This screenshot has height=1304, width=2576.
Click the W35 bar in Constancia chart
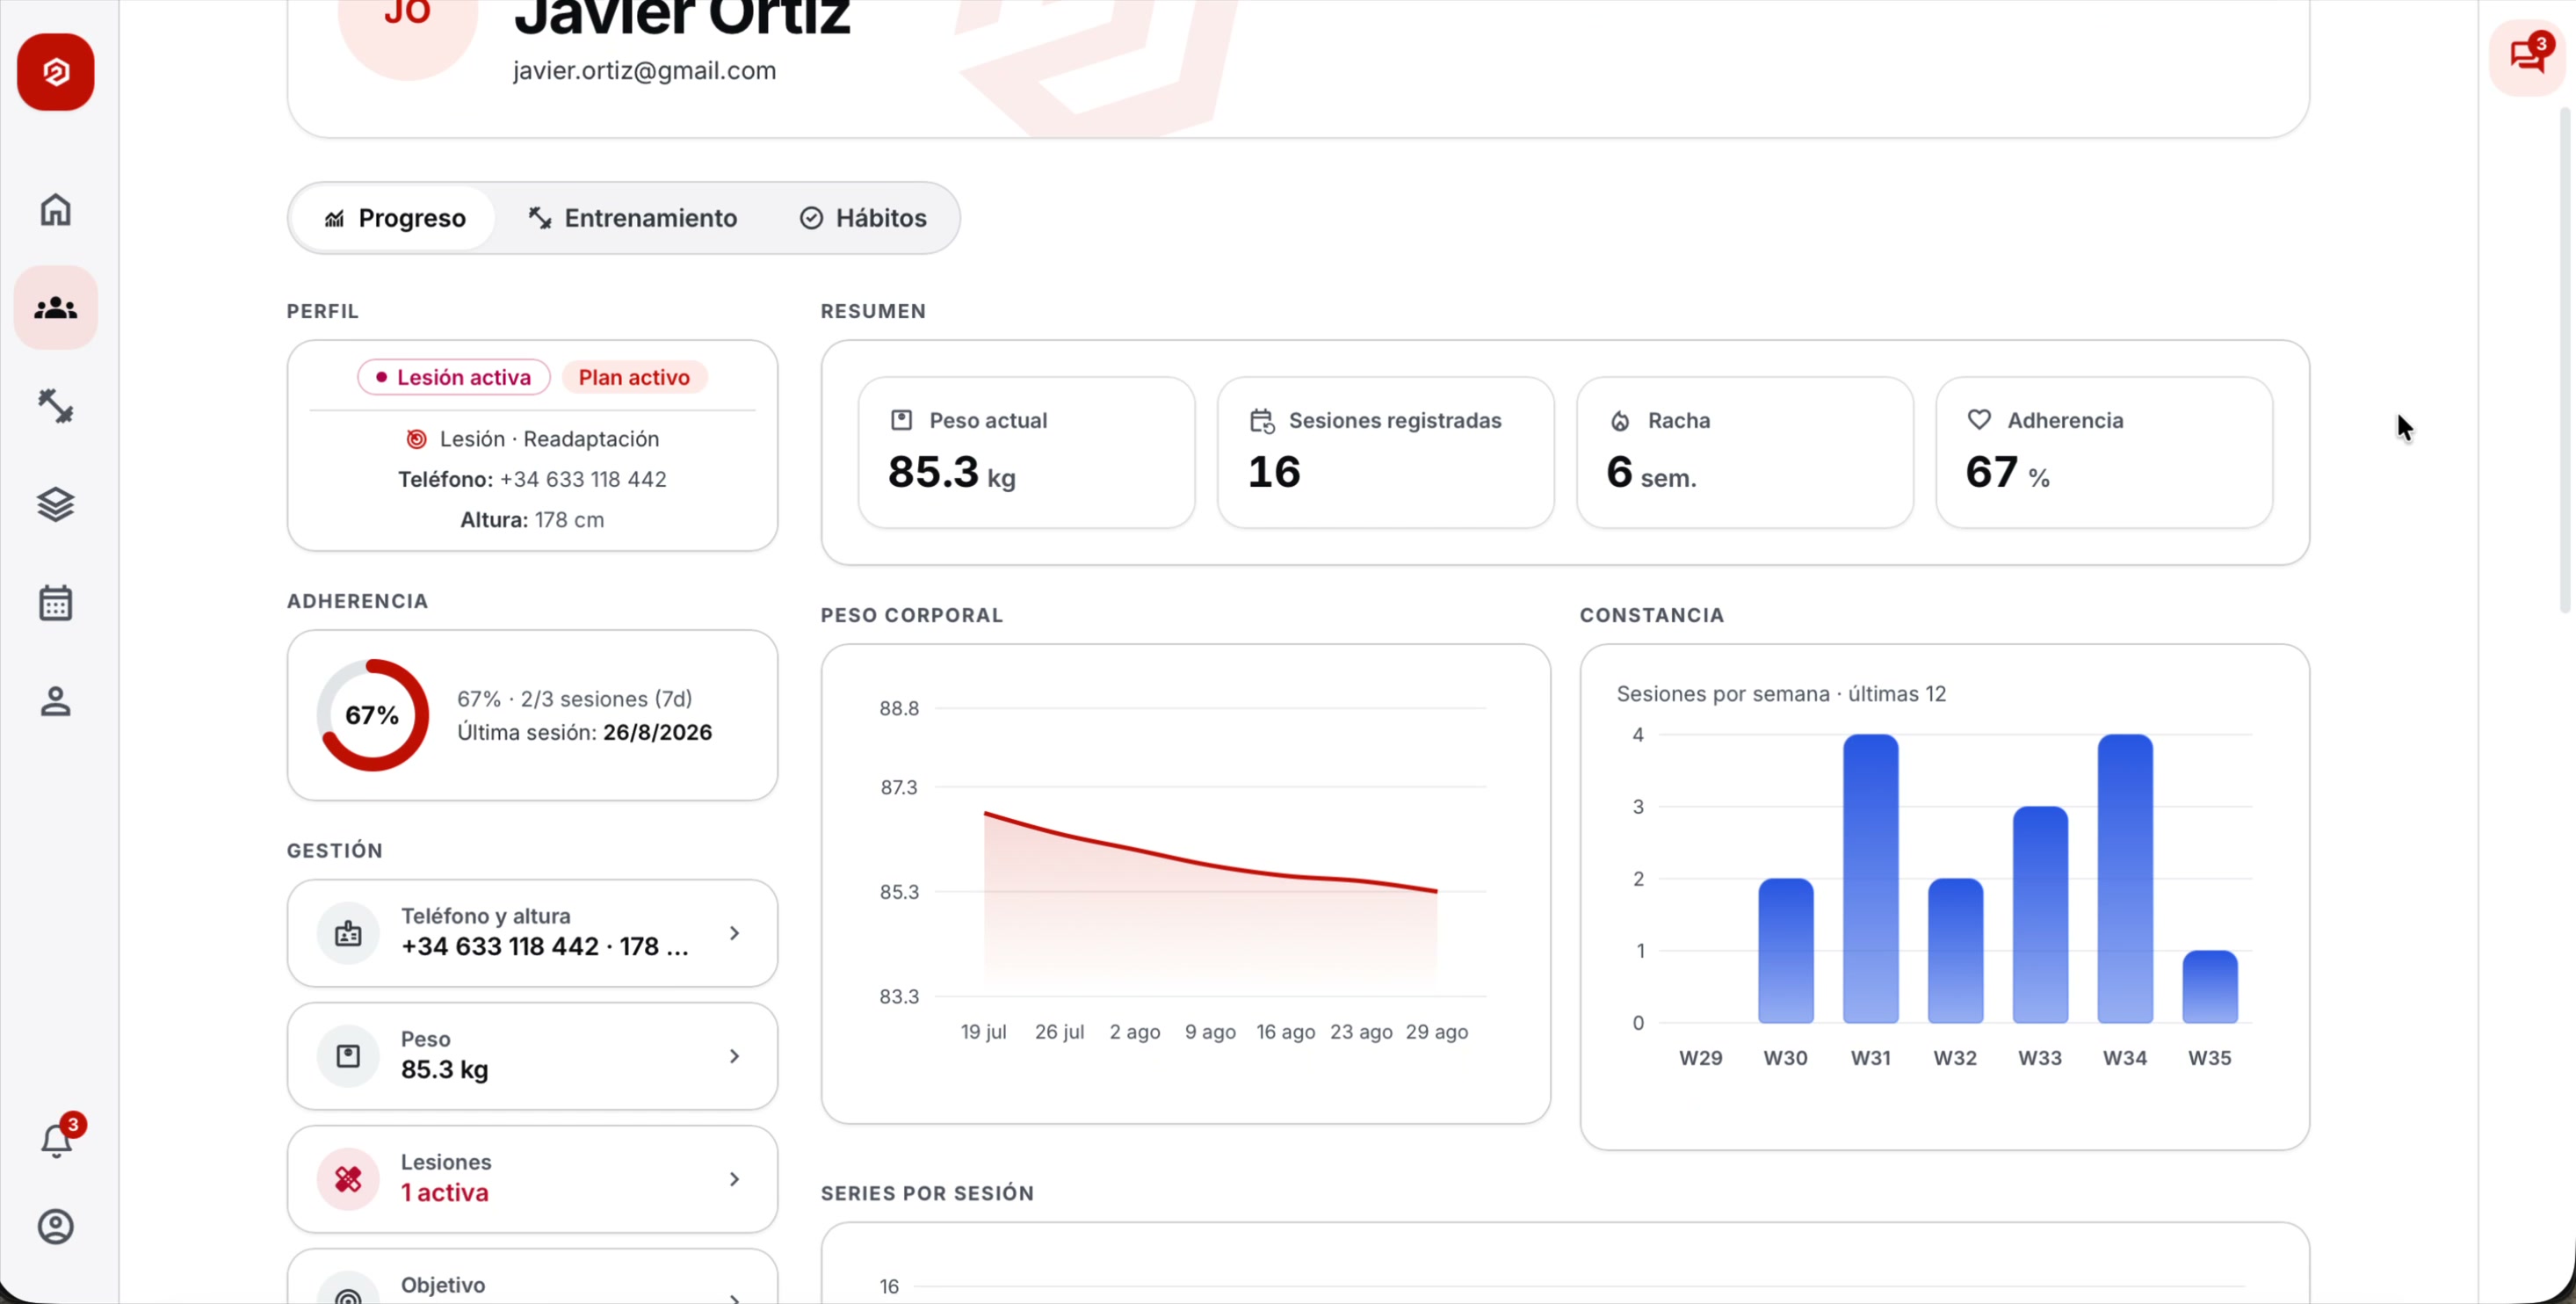pos(2210,987)
